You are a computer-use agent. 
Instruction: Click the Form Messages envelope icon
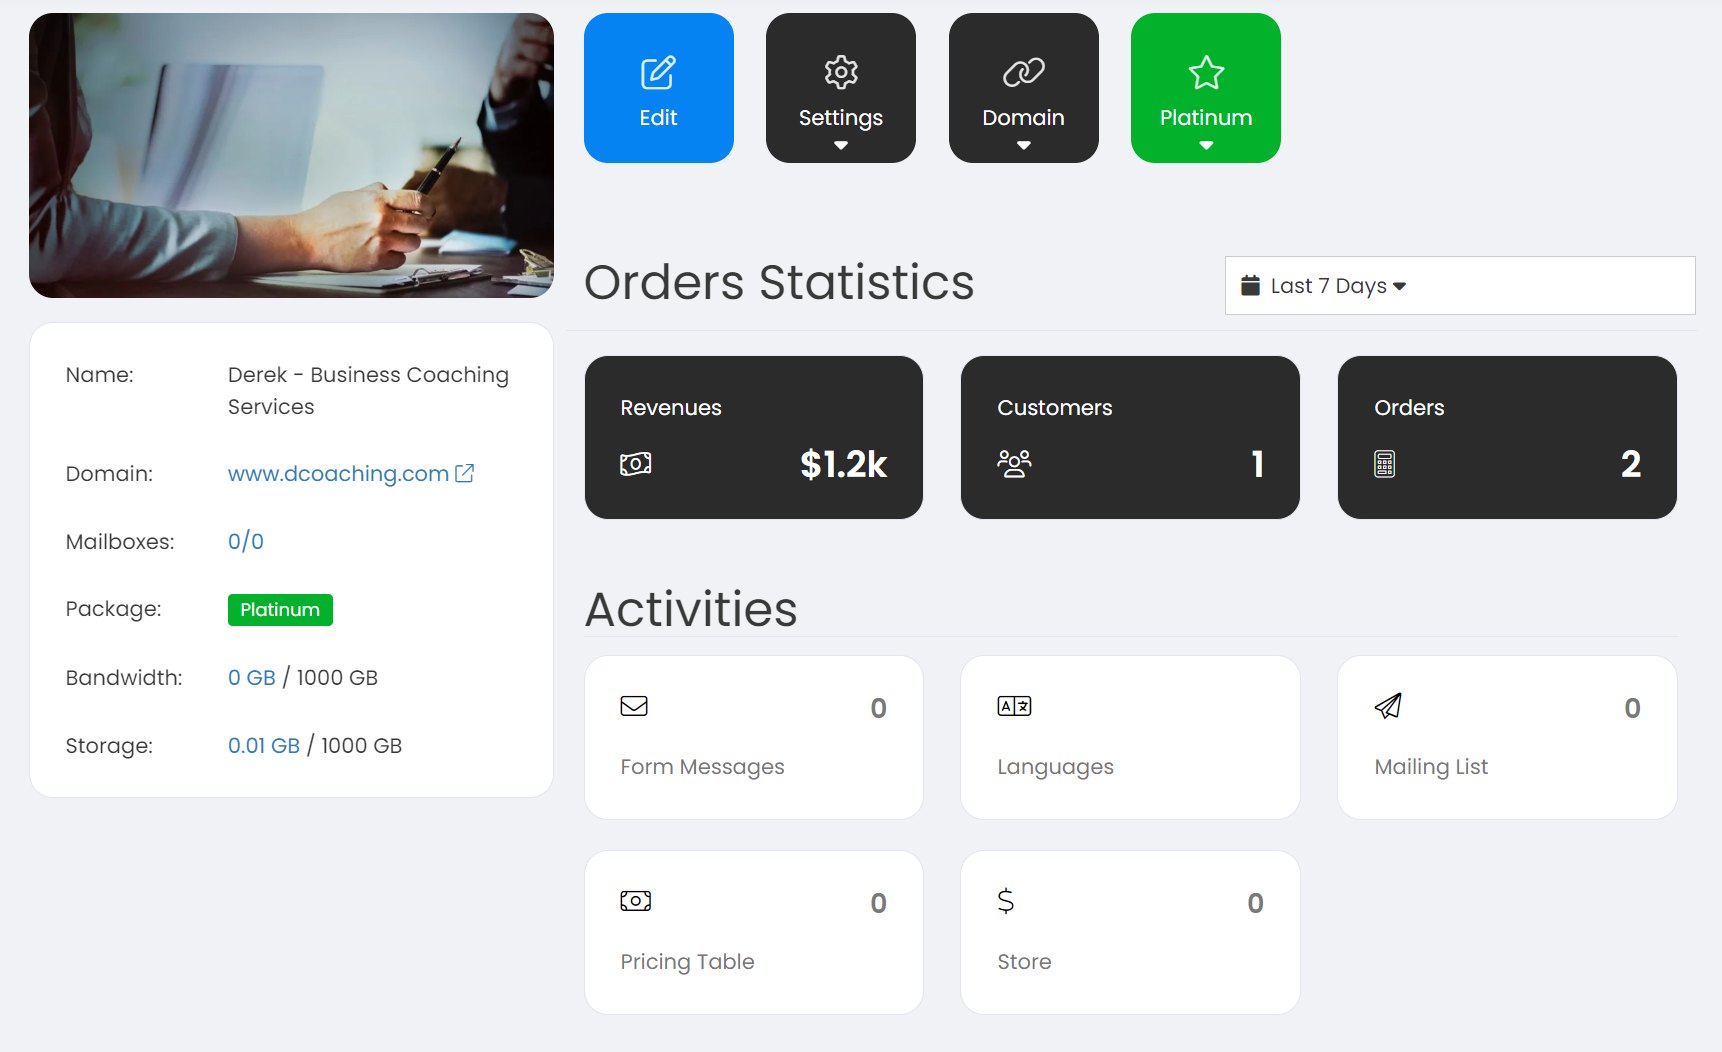click(x=634, y=705)
